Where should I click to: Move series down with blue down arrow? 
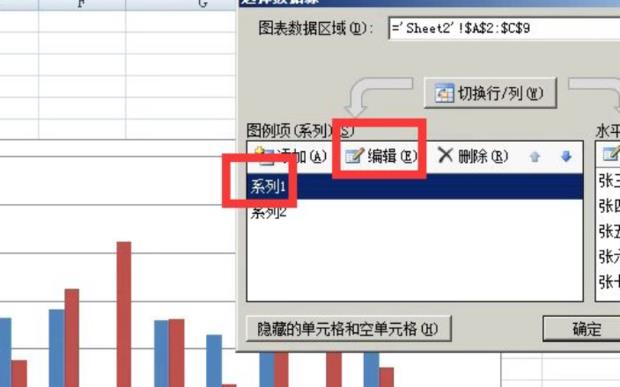pyautogui.click(x=566, y=157)
